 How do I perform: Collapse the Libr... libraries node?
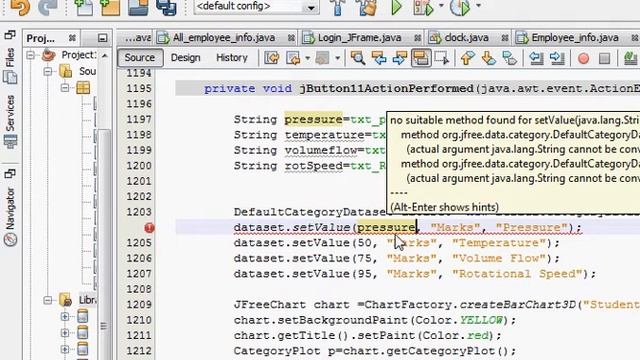(x=48, y=300)
